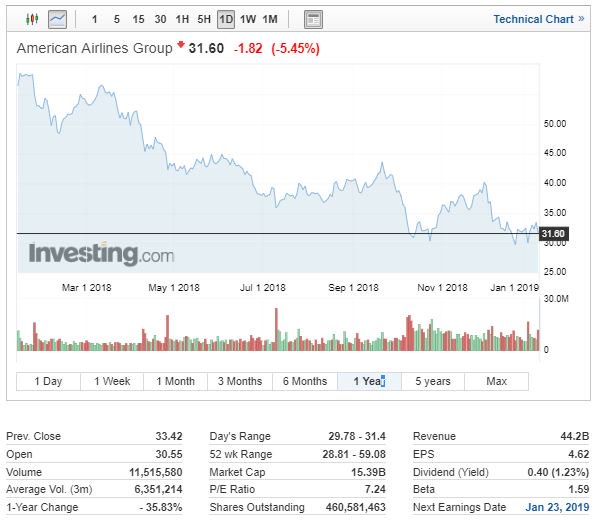Screen dimensions: 599x529
Task: Switch to the 1 Week range tab
Action: (112, 381)
